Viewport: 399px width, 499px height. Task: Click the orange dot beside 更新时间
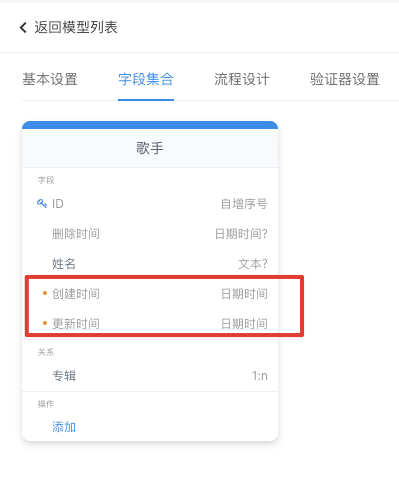click(x=45, y=323)
